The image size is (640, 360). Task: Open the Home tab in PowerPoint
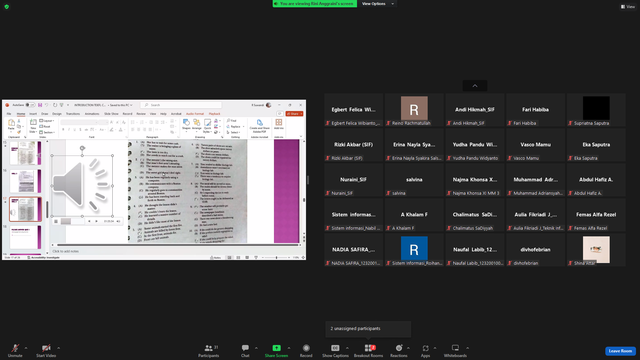[21, 114]
